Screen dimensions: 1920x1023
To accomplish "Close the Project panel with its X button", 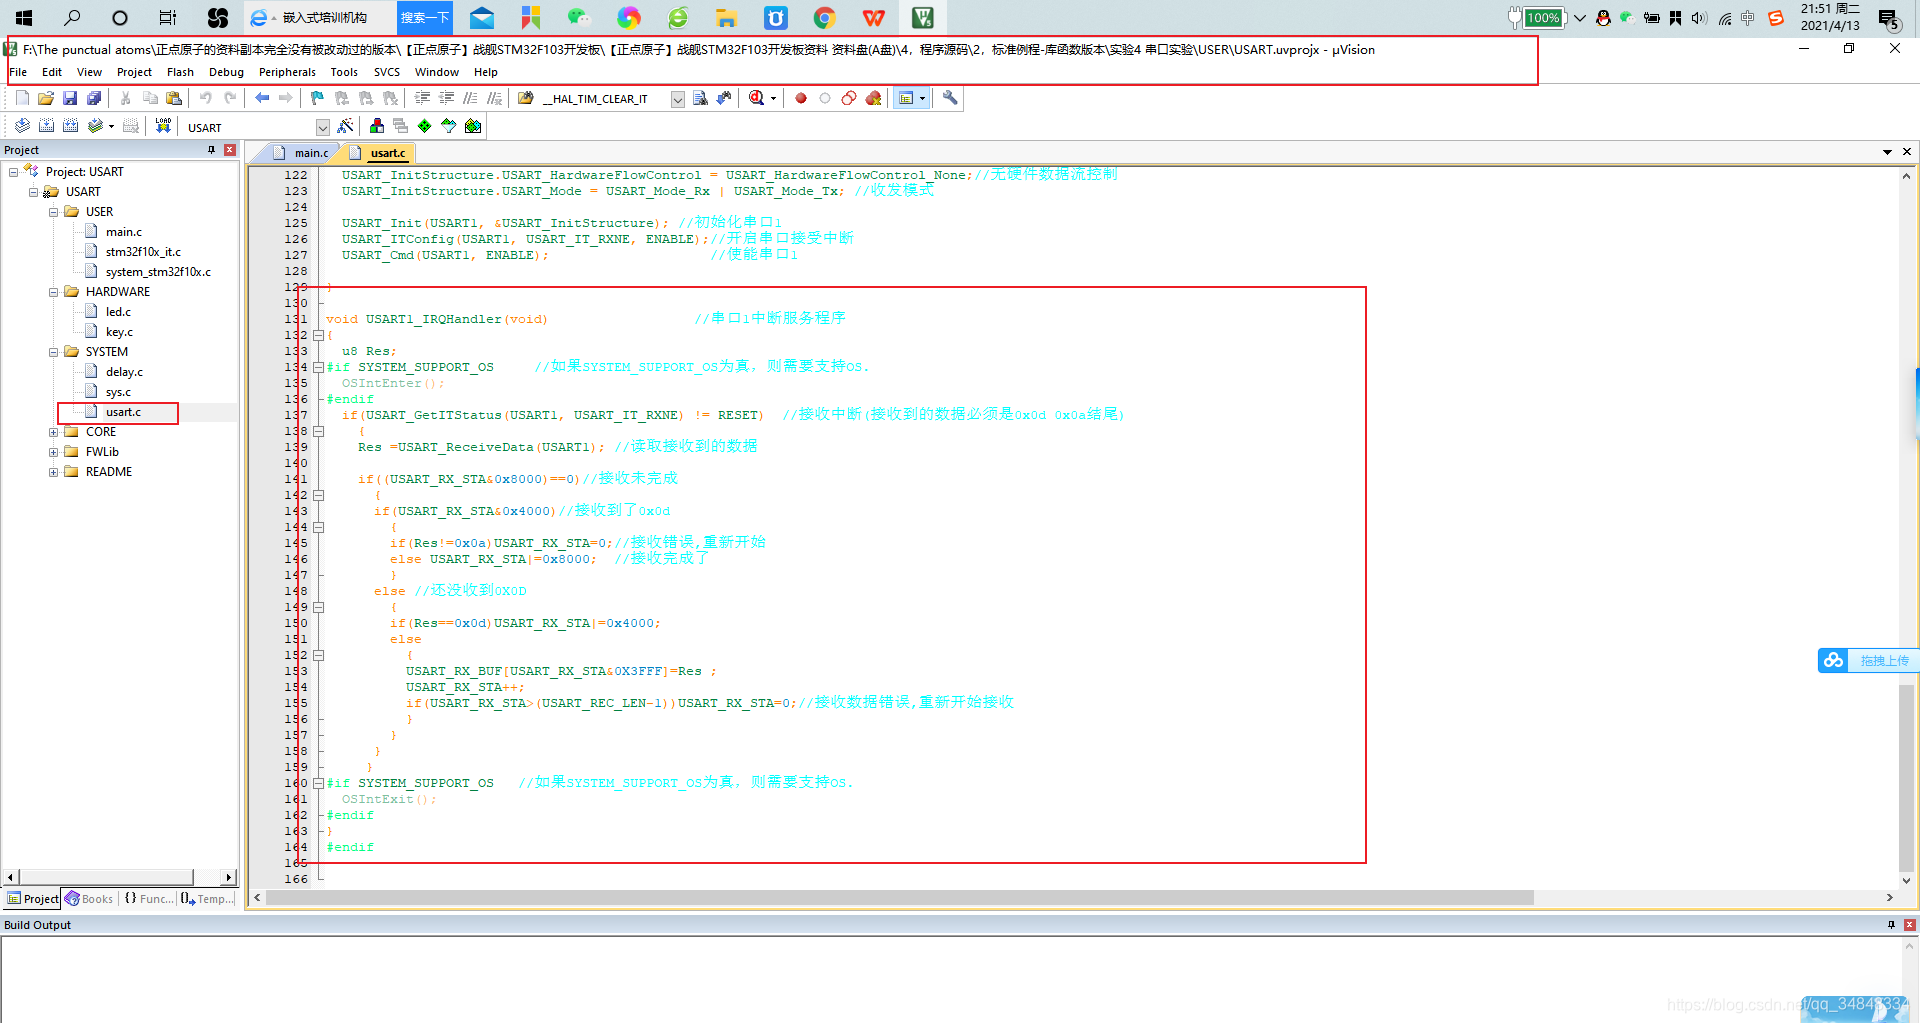I will [230, 150].
